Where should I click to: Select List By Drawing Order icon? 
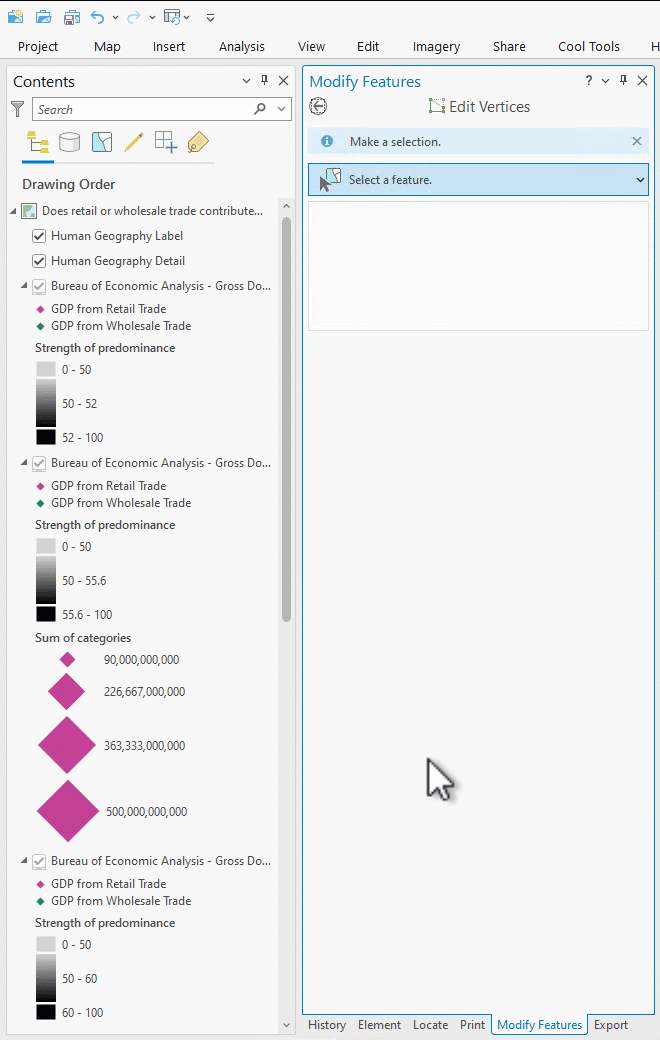38,142
